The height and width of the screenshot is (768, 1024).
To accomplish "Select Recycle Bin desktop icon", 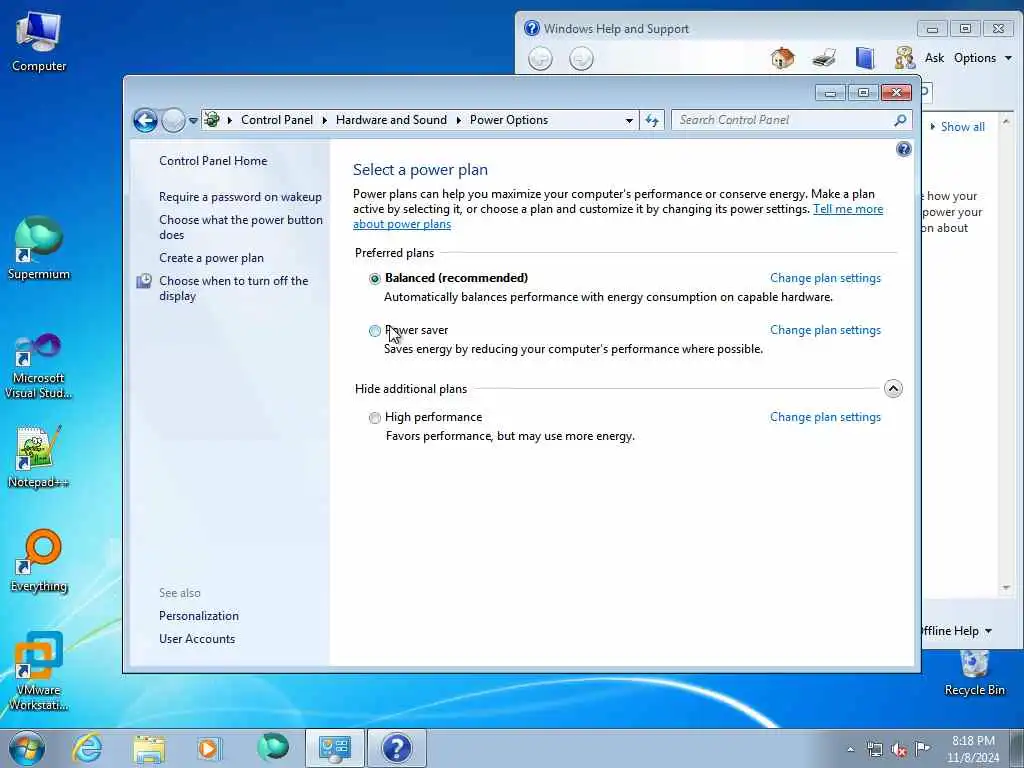I will 974,673.
